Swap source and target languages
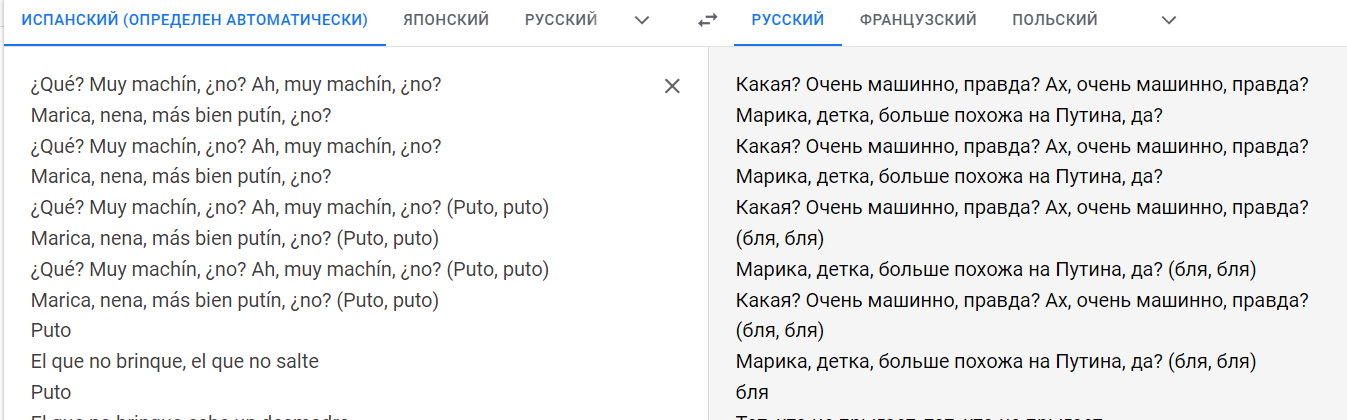1347x420 pixels. coord(707,20)
